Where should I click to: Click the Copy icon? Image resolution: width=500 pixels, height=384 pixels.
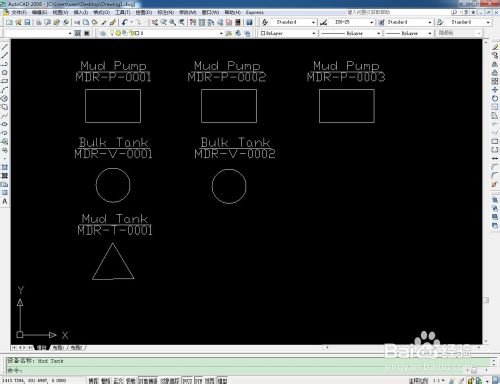pyautogui.click(x=86, y=22)
